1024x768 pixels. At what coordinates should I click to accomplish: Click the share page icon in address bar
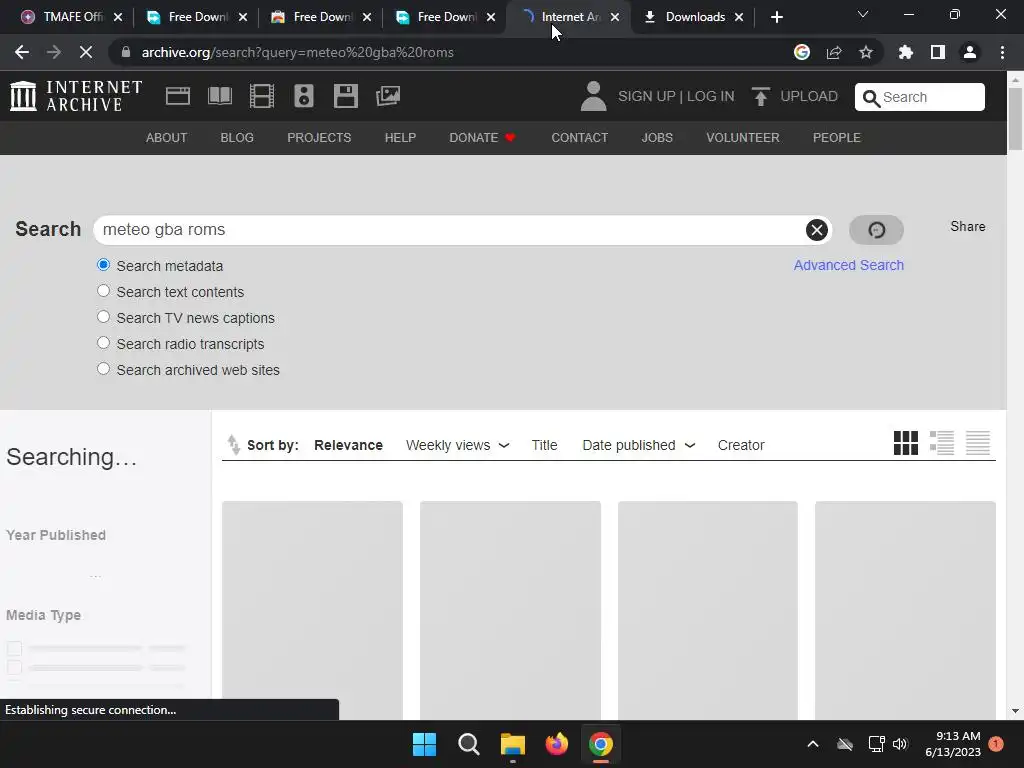click(x=834, y=52)
